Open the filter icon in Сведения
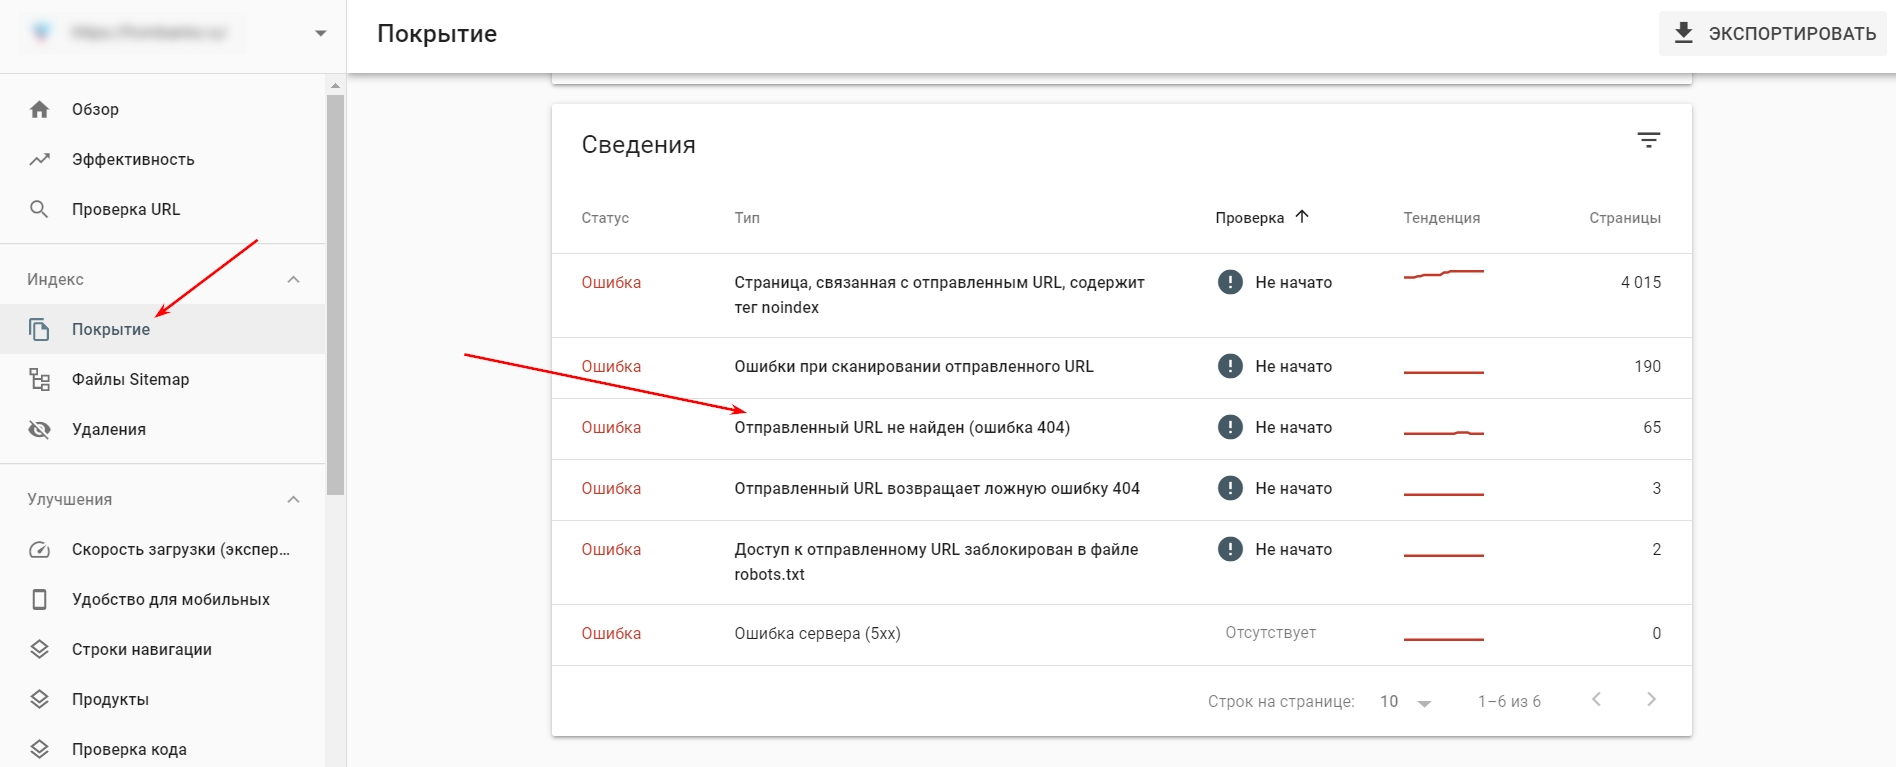The height and width of the screenshot is (767, 1896). [x=1648, y=140]
